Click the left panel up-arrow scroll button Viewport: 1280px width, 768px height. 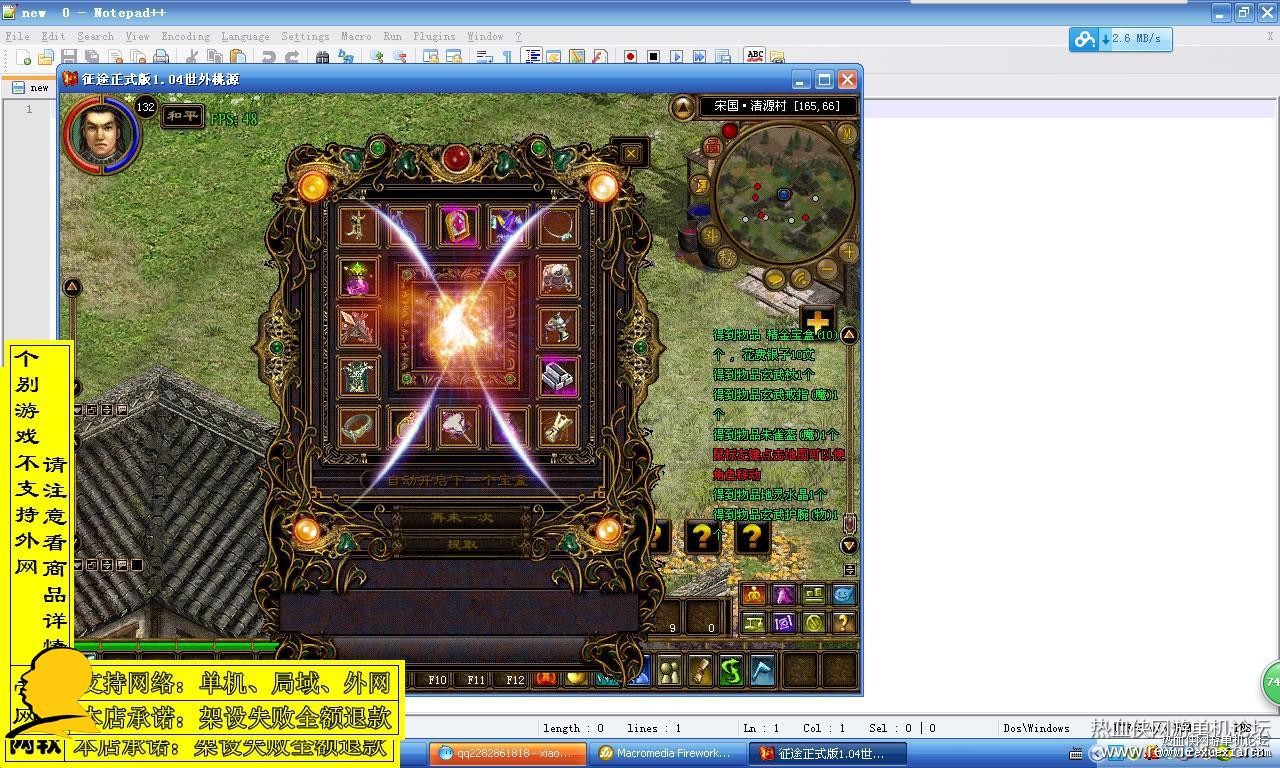pyautogui.click(x=72, y=288)
